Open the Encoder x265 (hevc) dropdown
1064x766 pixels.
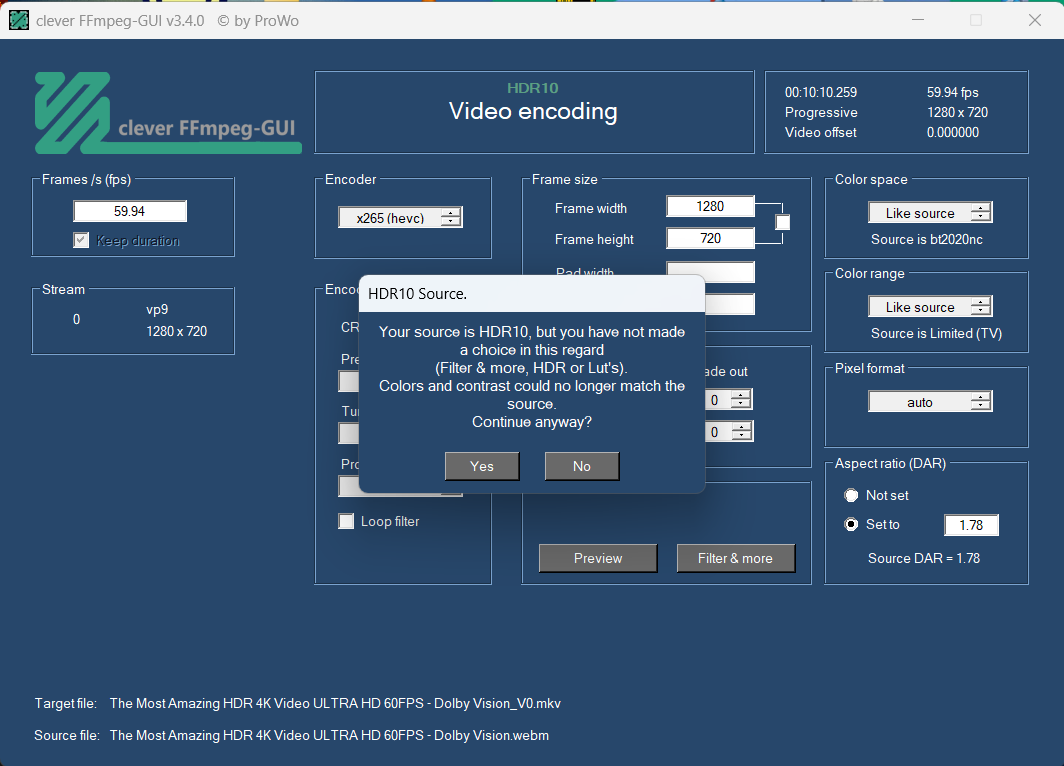(400, 218)
